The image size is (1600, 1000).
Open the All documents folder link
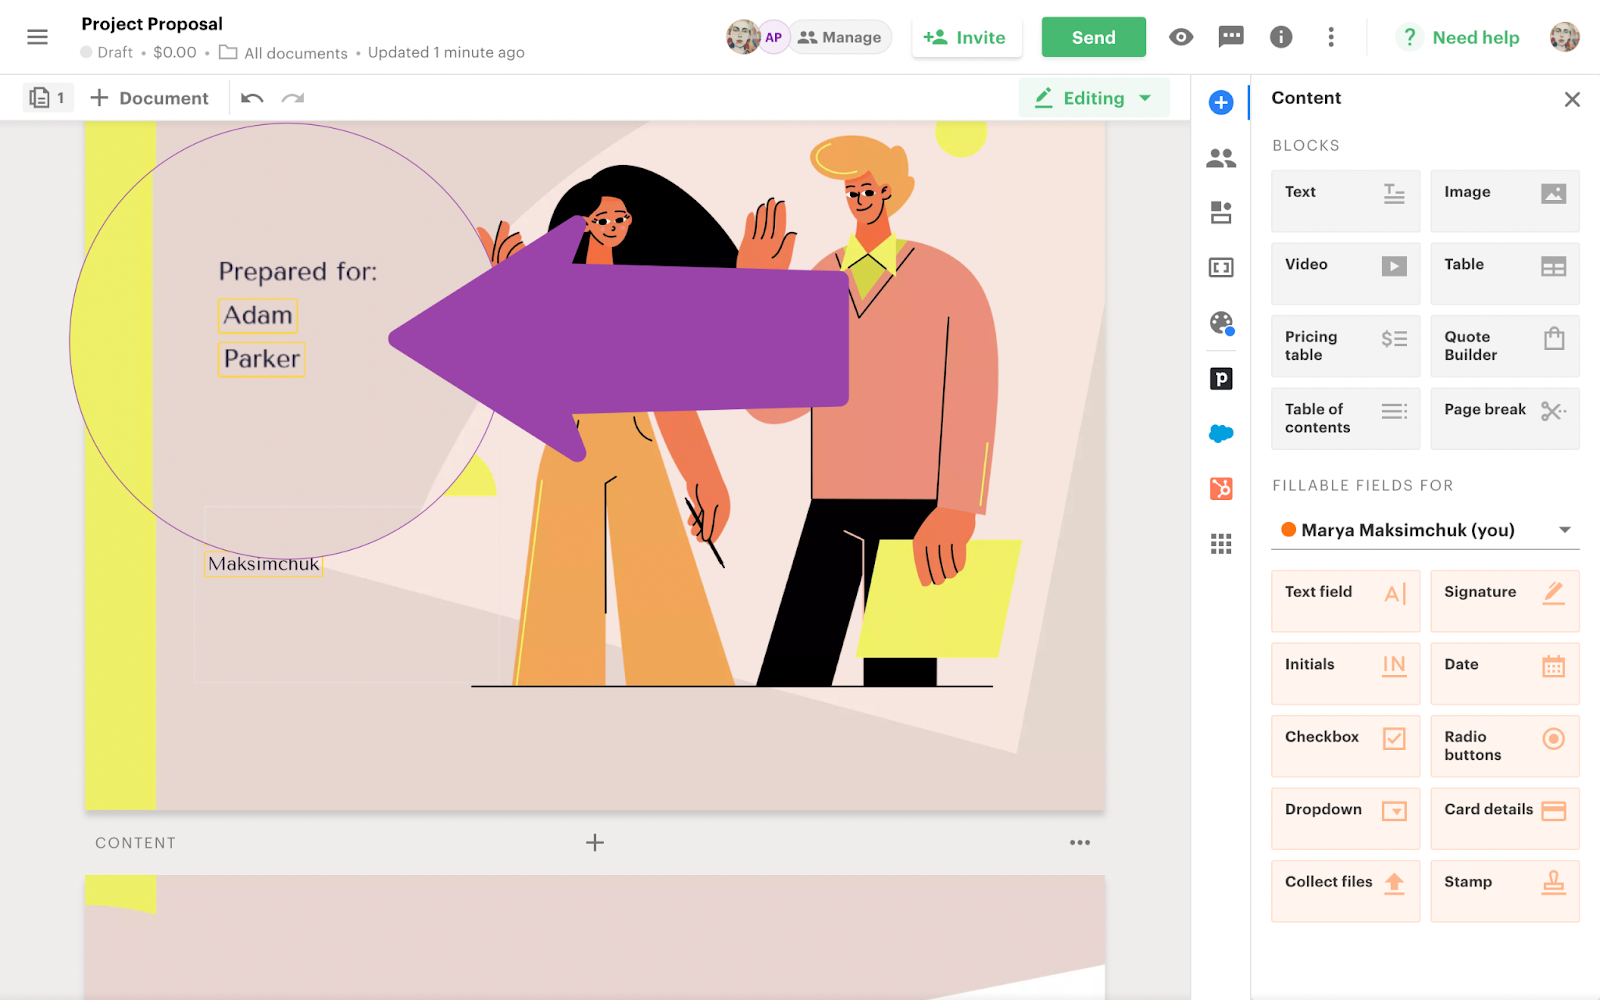[x=284, y=53]
